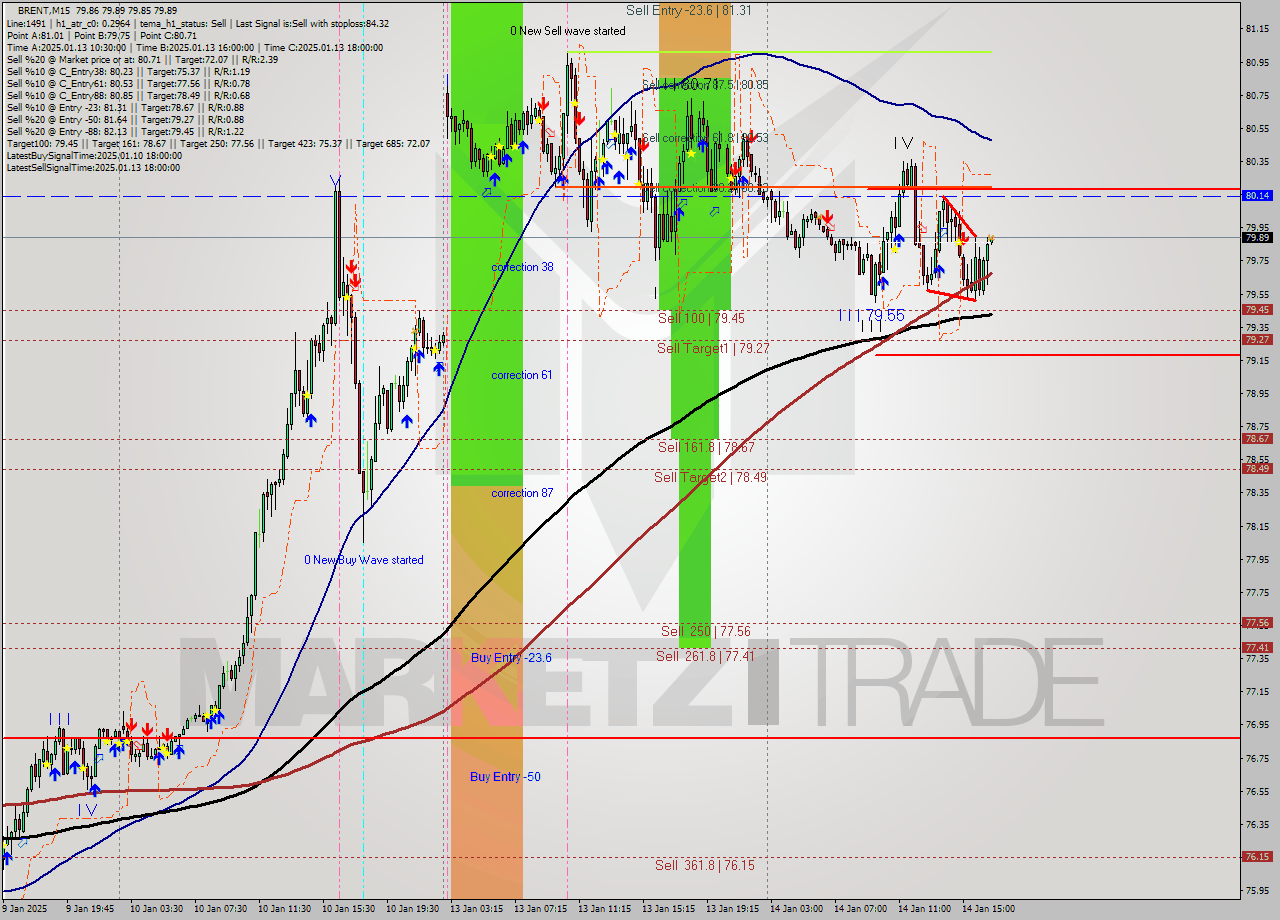This screenshot has height=920, width=1280.
Task: Click the '10 Jan 11:30' time axis label
Action: click(x=284, y=909)
